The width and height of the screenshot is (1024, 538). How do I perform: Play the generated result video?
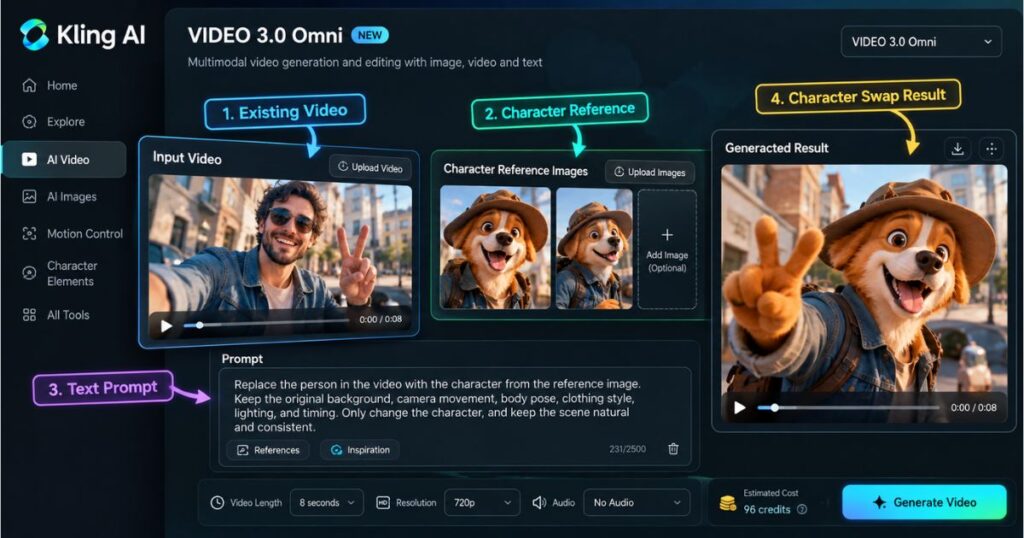739,408
